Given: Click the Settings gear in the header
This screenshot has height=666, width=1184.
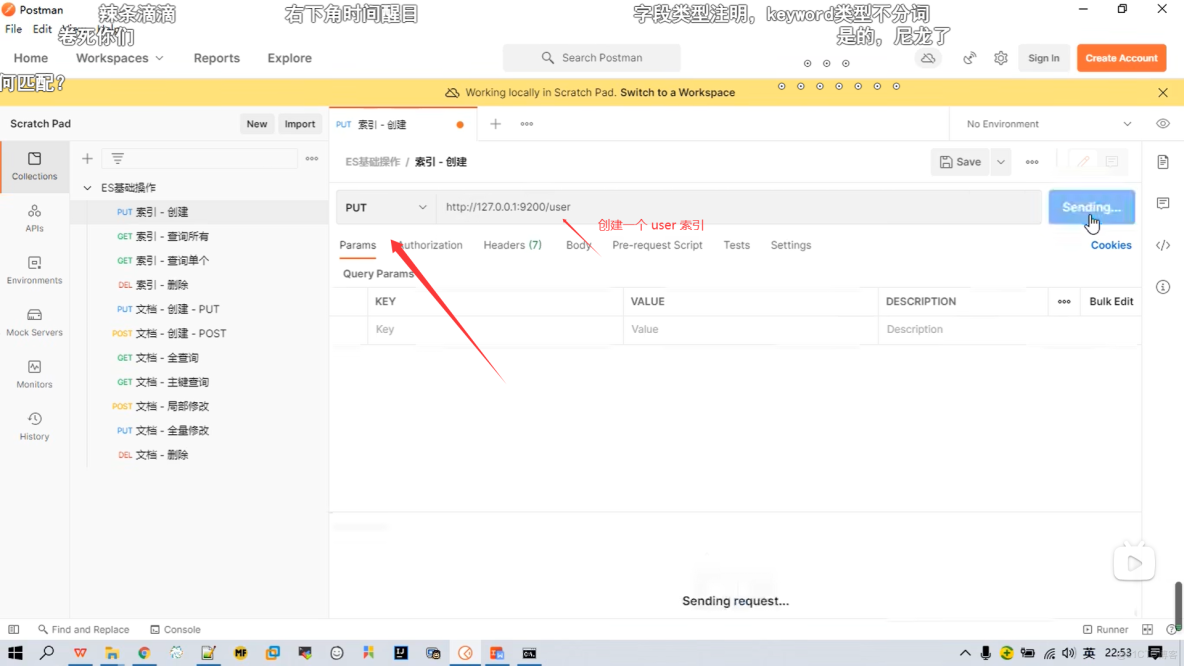Looking at the screenshot, I should tap(1000, 58).
